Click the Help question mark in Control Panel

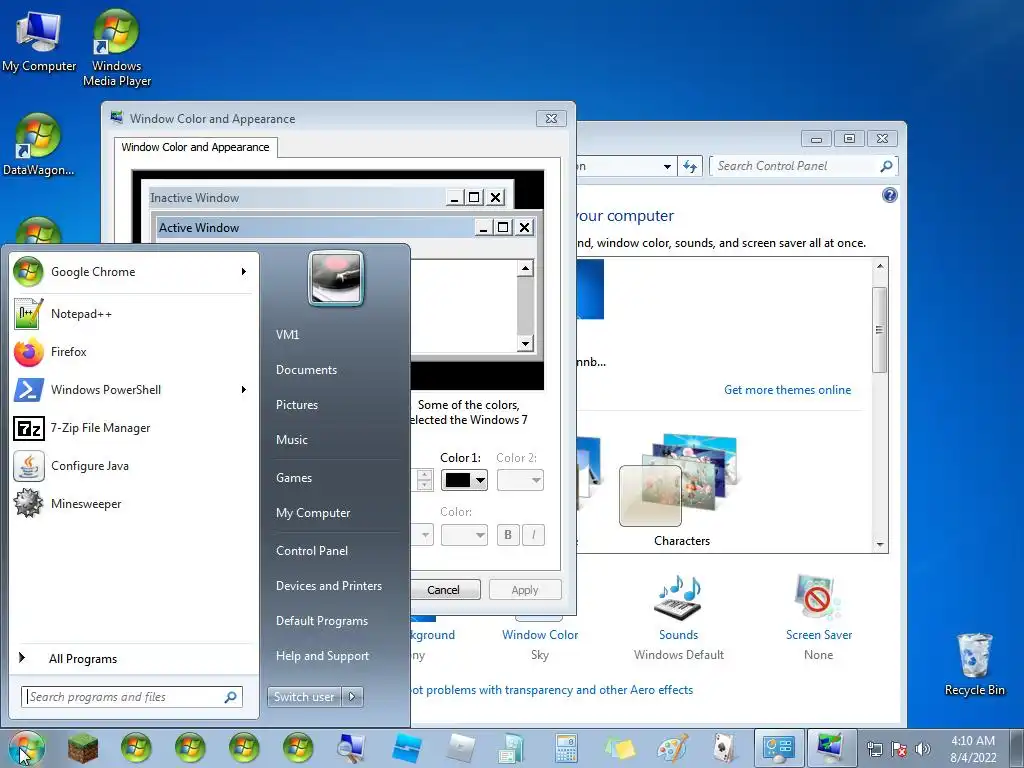[889, 195]
